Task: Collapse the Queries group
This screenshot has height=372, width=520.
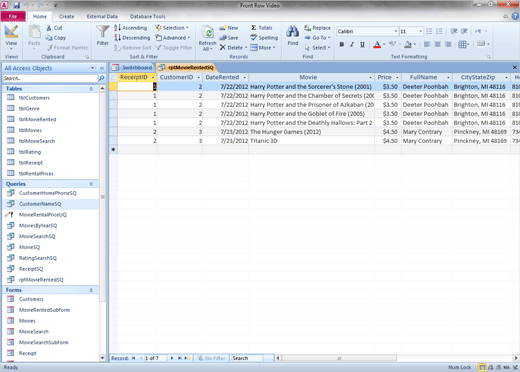Action: pos(91,184)
